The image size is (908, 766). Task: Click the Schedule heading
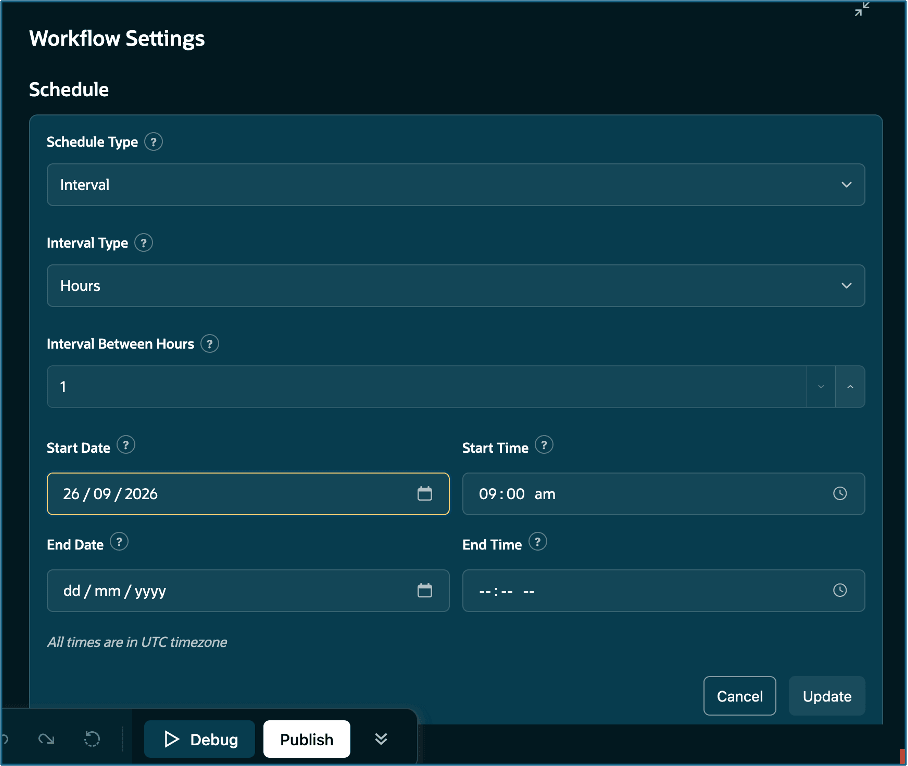coord(69,90)
